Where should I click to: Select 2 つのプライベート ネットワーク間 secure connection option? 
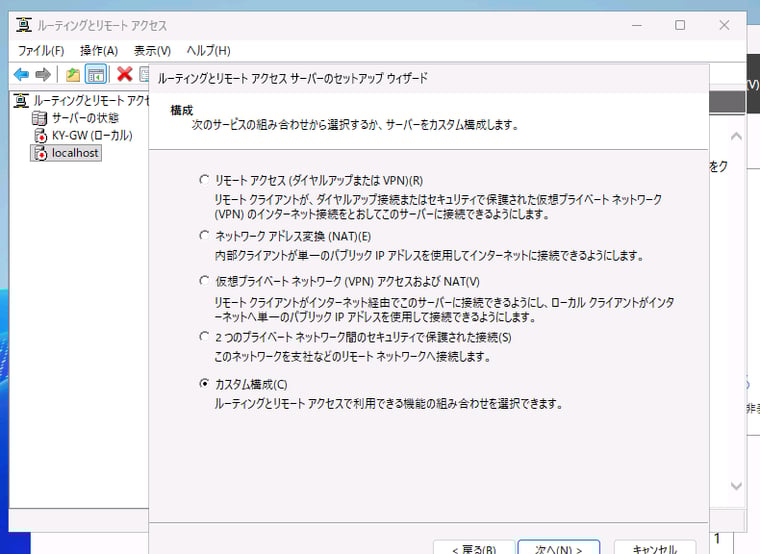pyautogui.click(x=205, y=337)
